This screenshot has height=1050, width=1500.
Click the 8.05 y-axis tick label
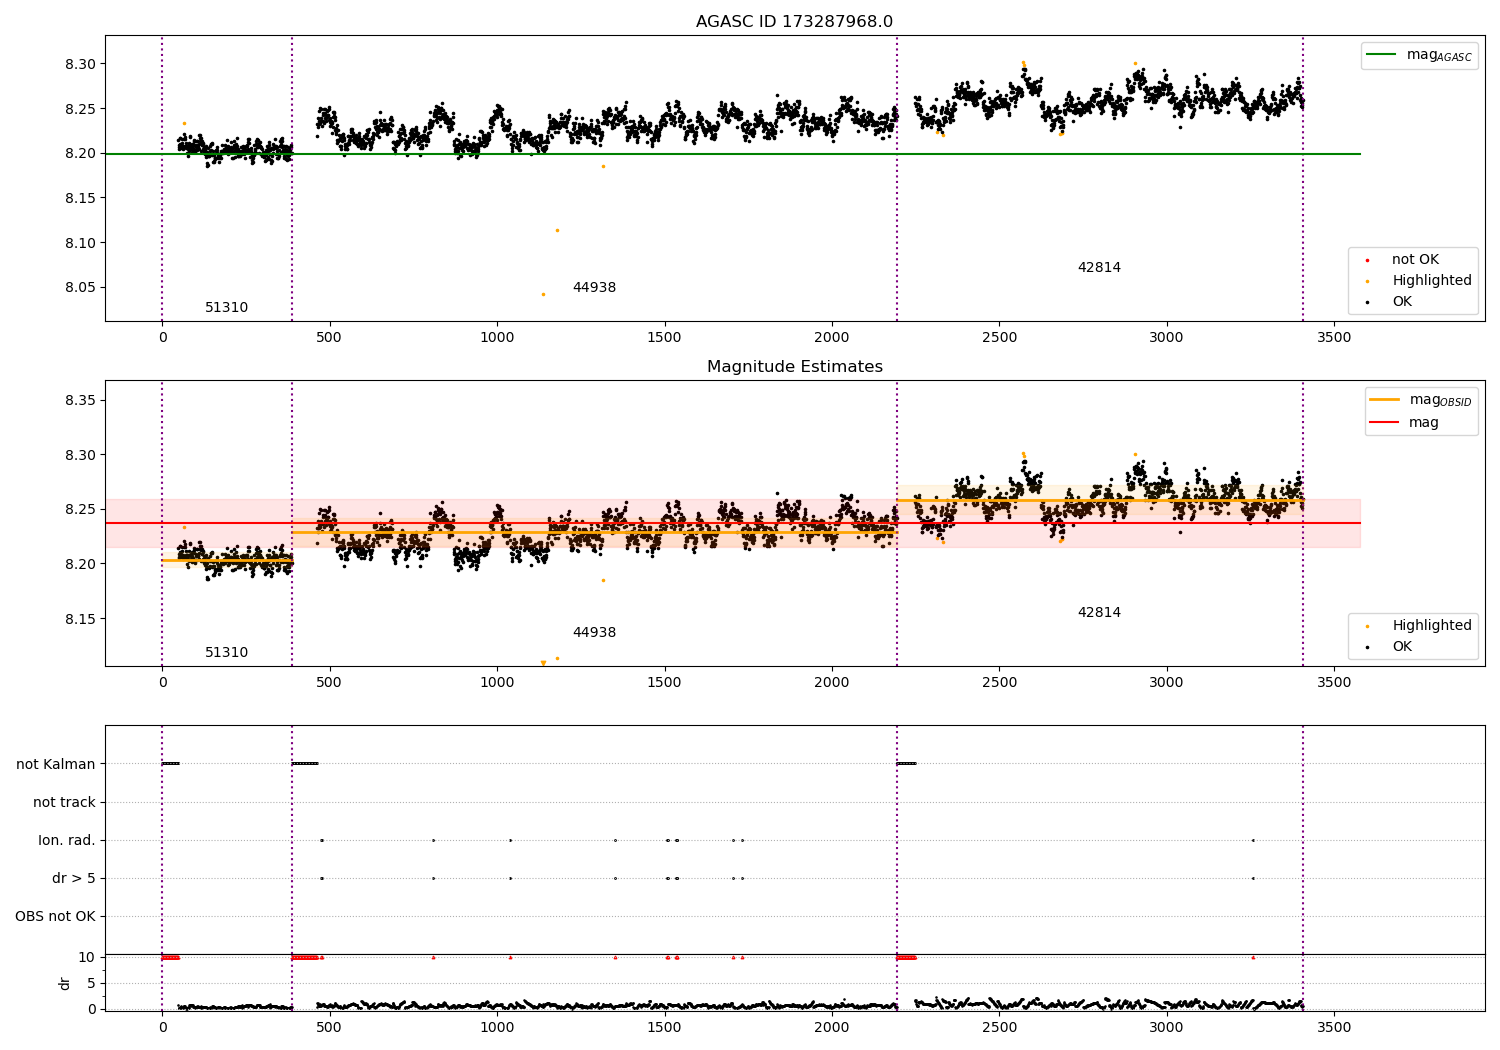79,288
